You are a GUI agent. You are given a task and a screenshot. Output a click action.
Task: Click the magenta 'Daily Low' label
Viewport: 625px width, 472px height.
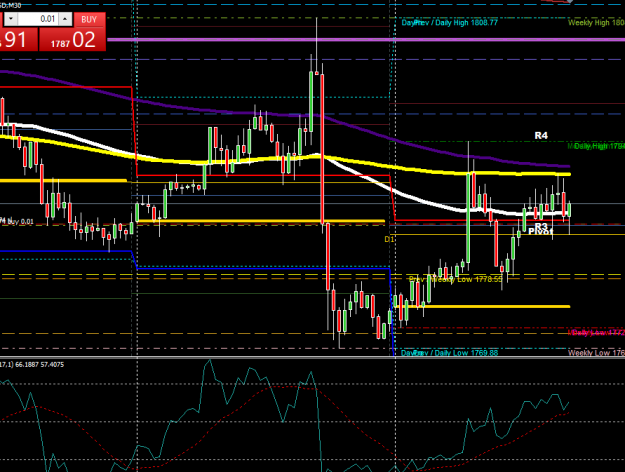point(597,332)
